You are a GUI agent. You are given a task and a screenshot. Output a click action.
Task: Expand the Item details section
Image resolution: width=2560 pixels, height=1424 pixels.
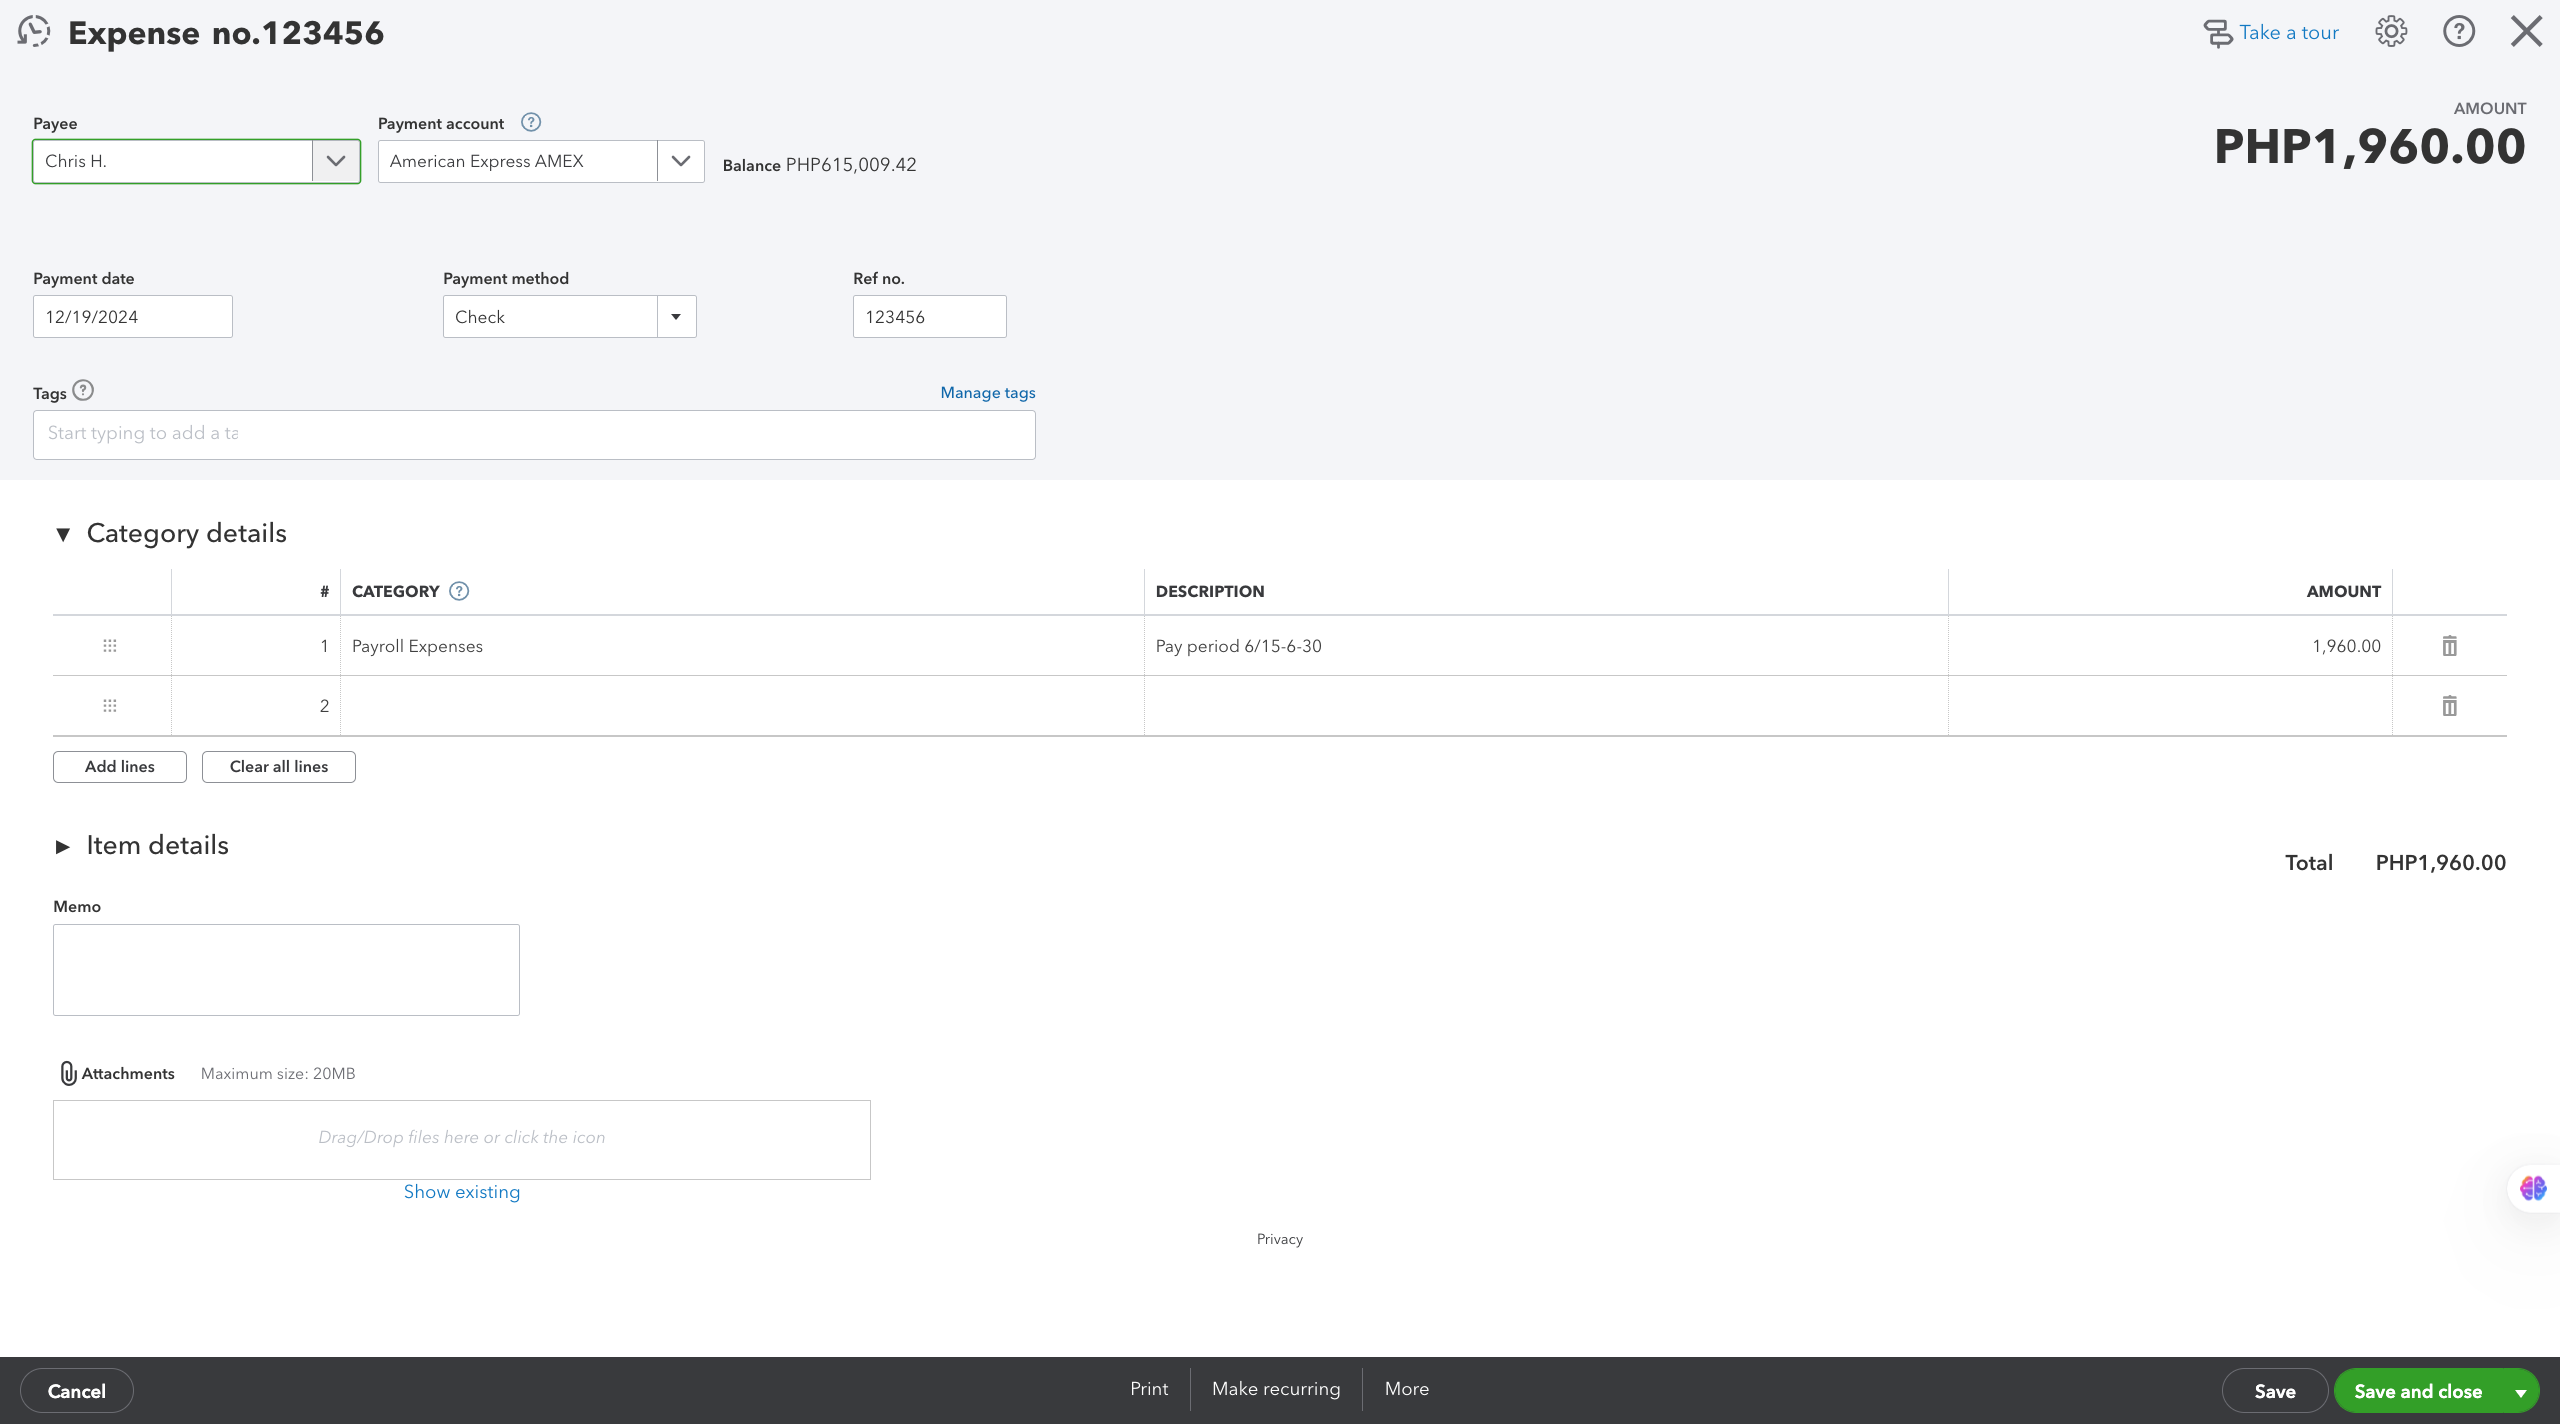point(63,847)
